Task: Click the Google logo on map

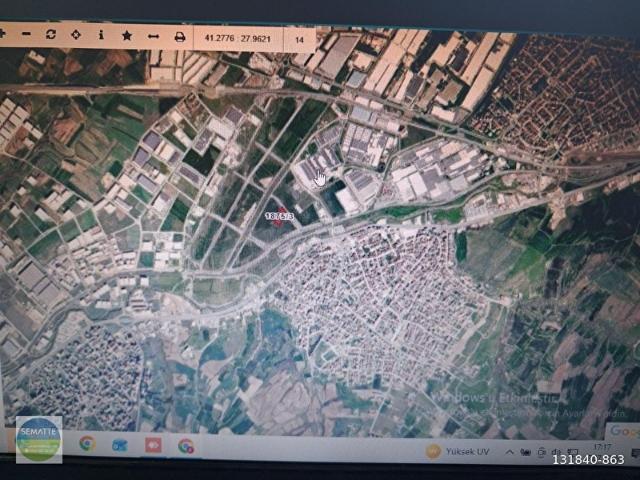Action: click(625, 431)
